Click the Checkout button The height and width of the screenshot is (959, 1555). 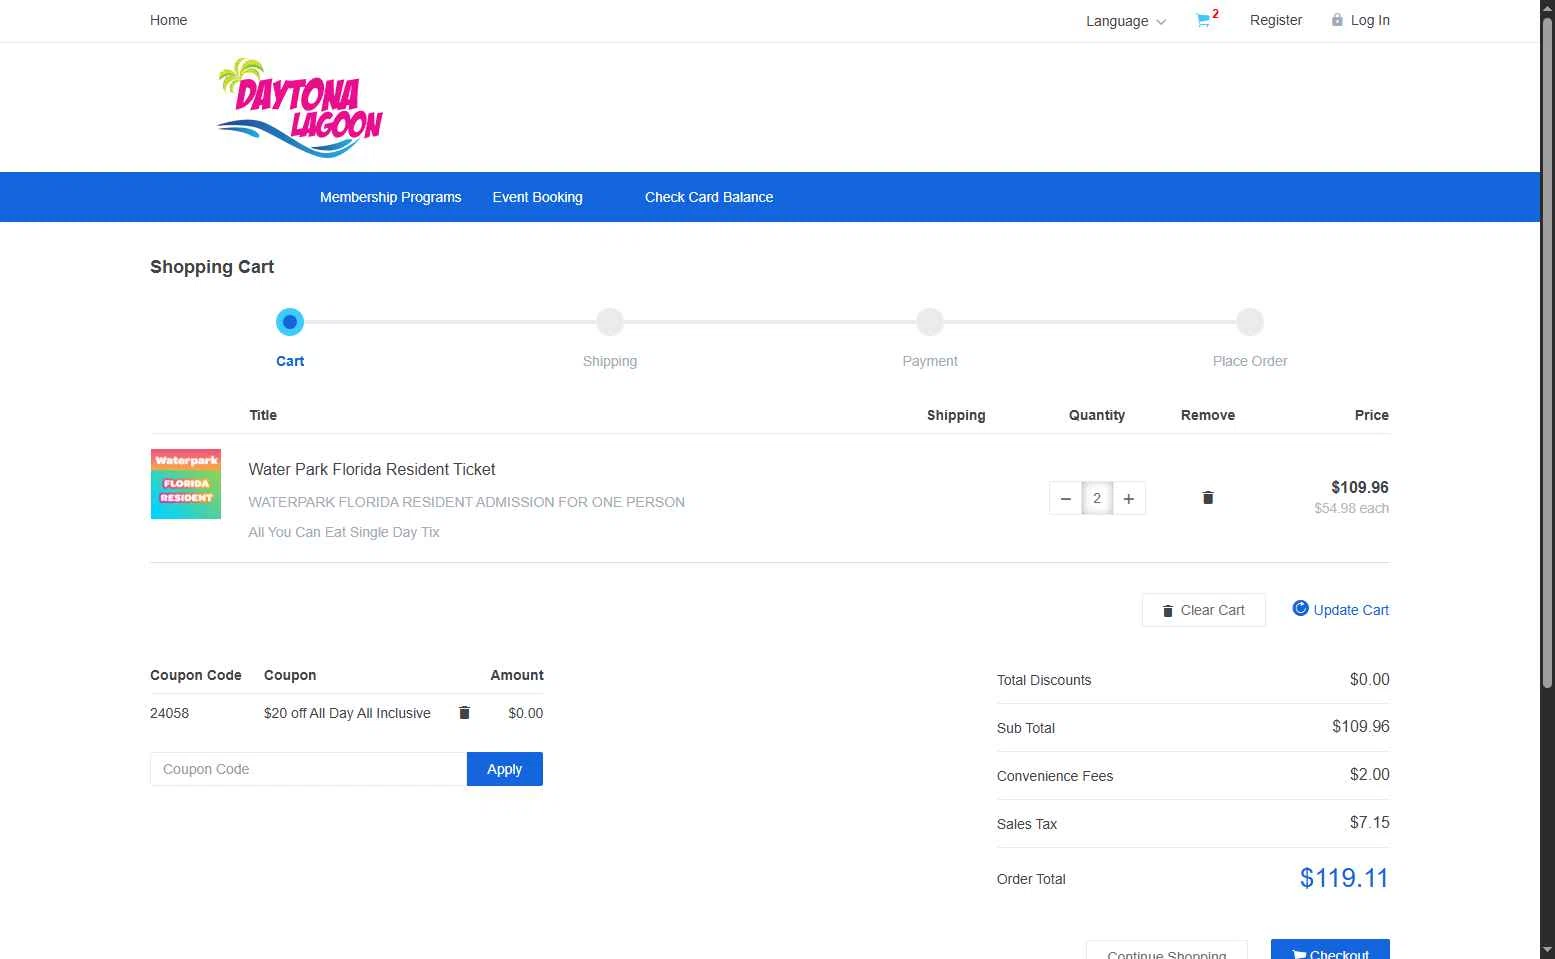click(x=1330, y=950)
